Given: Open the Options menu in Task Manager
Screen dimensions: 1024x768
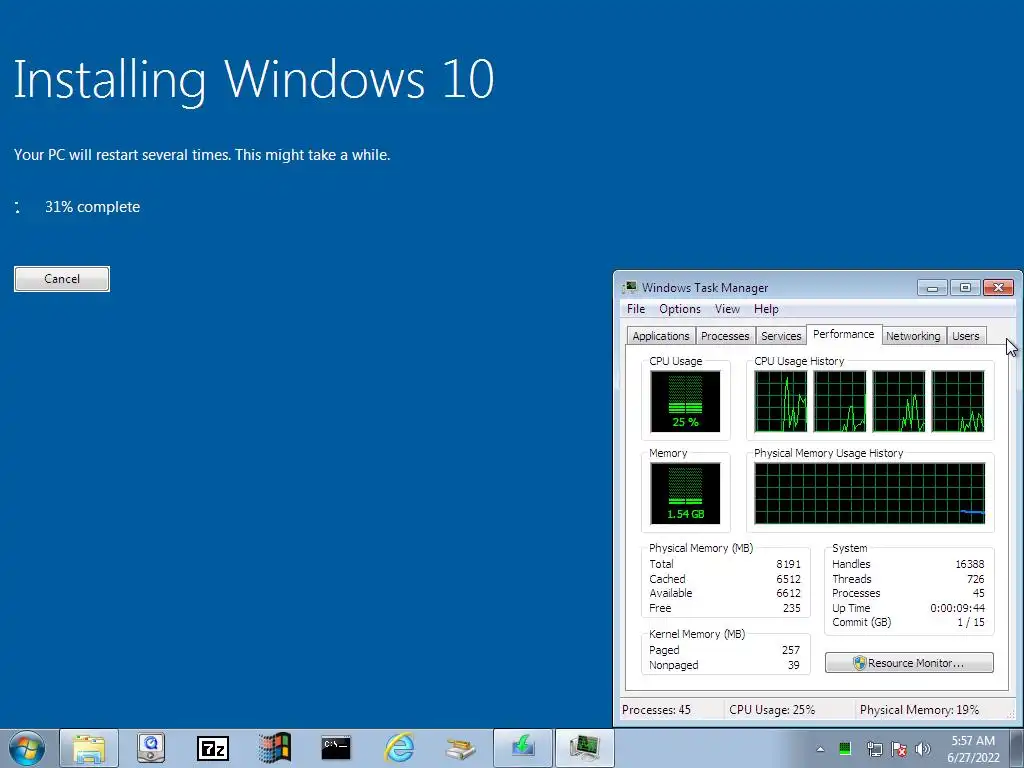Looking at the screenshot, I should coord(679,309).
